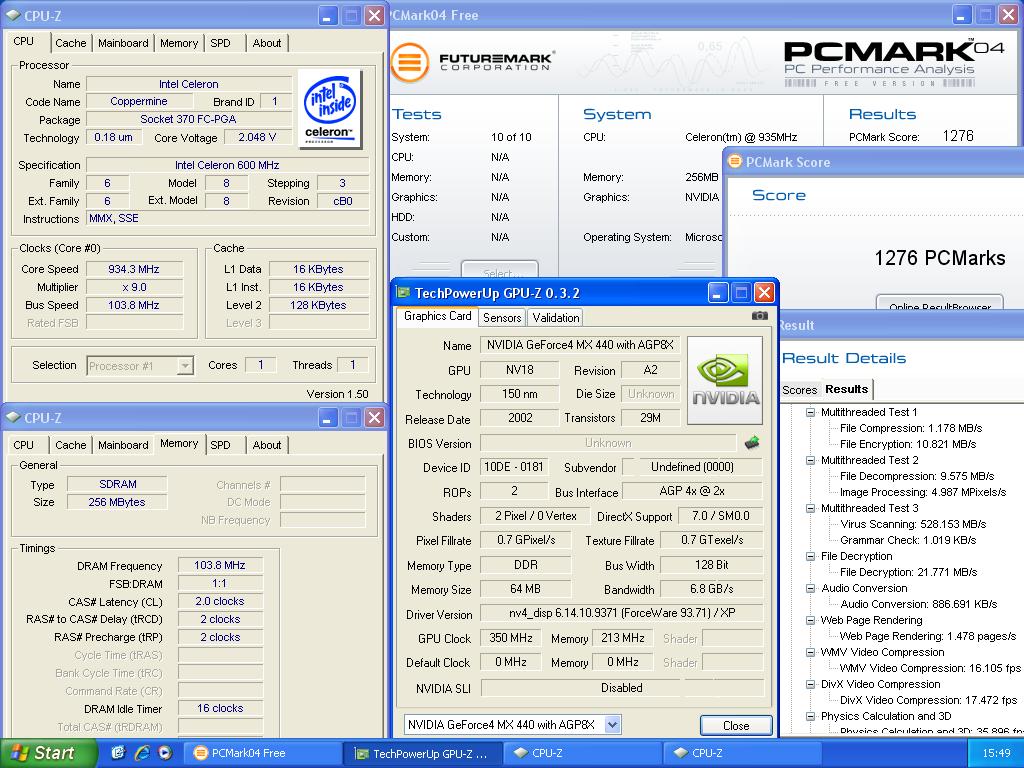Activate the last CPU-Z taskbar button

pos(743,753)
